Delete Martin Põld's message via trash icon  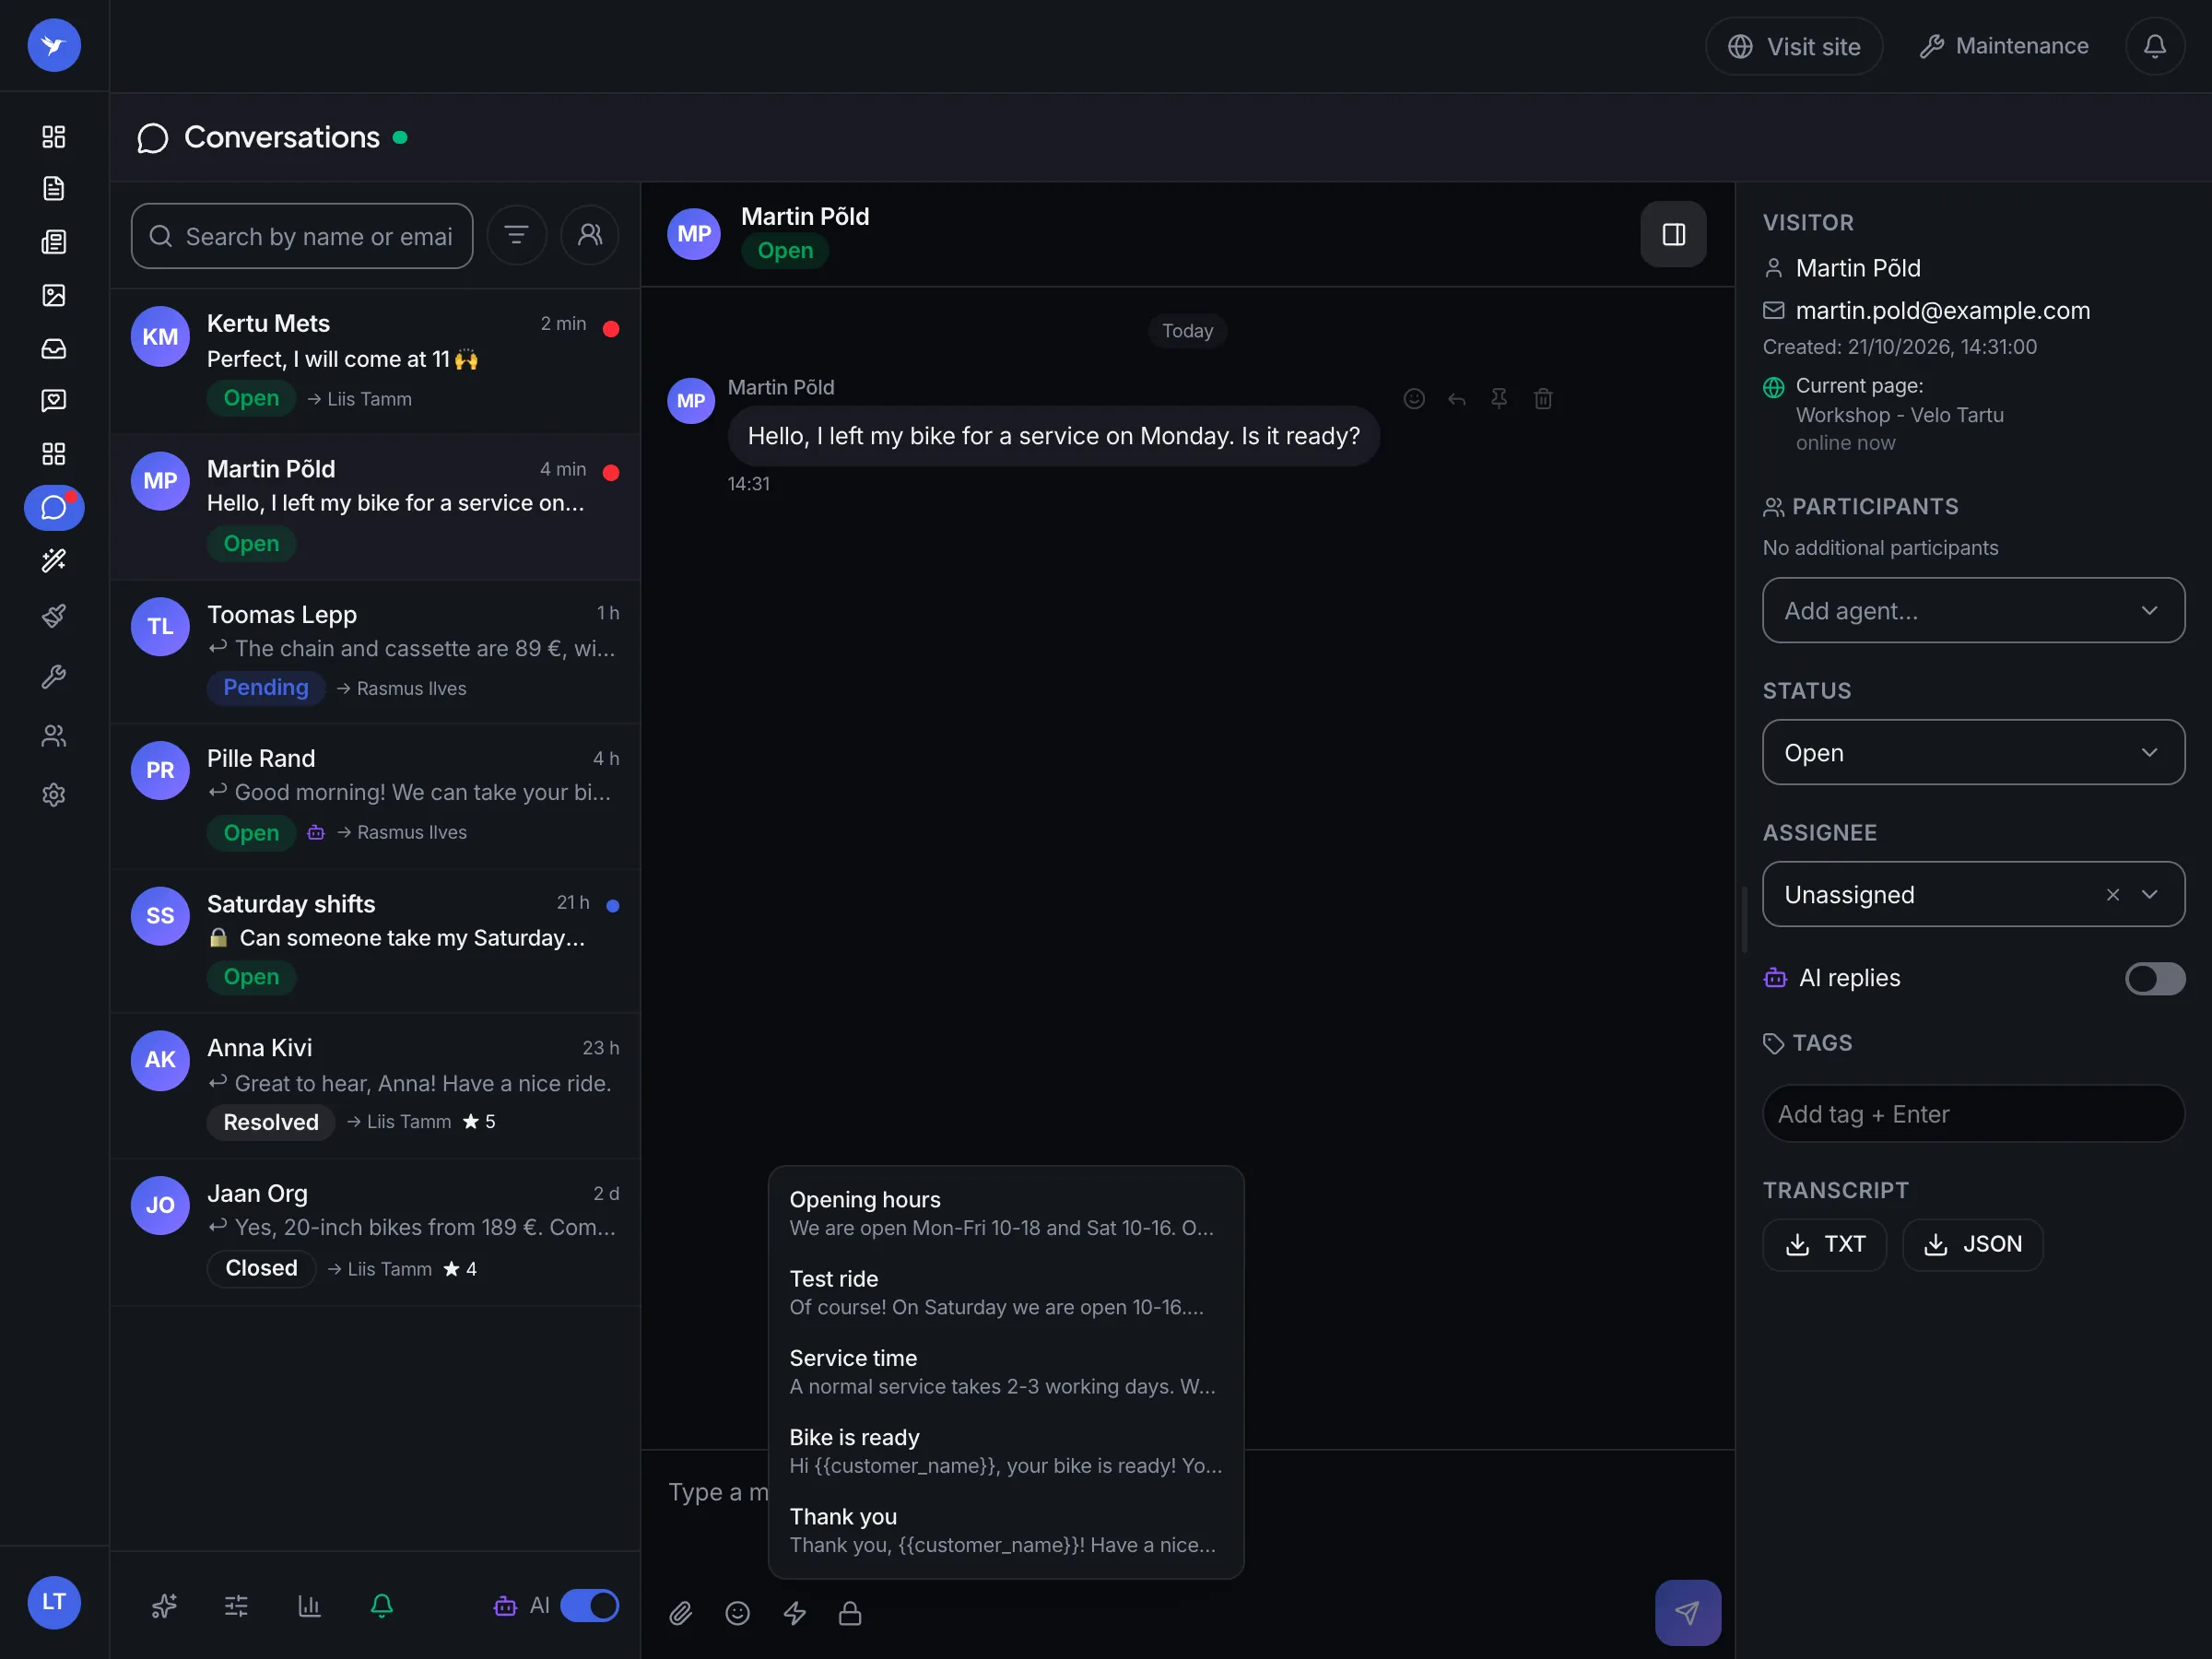click(1543, 399)
